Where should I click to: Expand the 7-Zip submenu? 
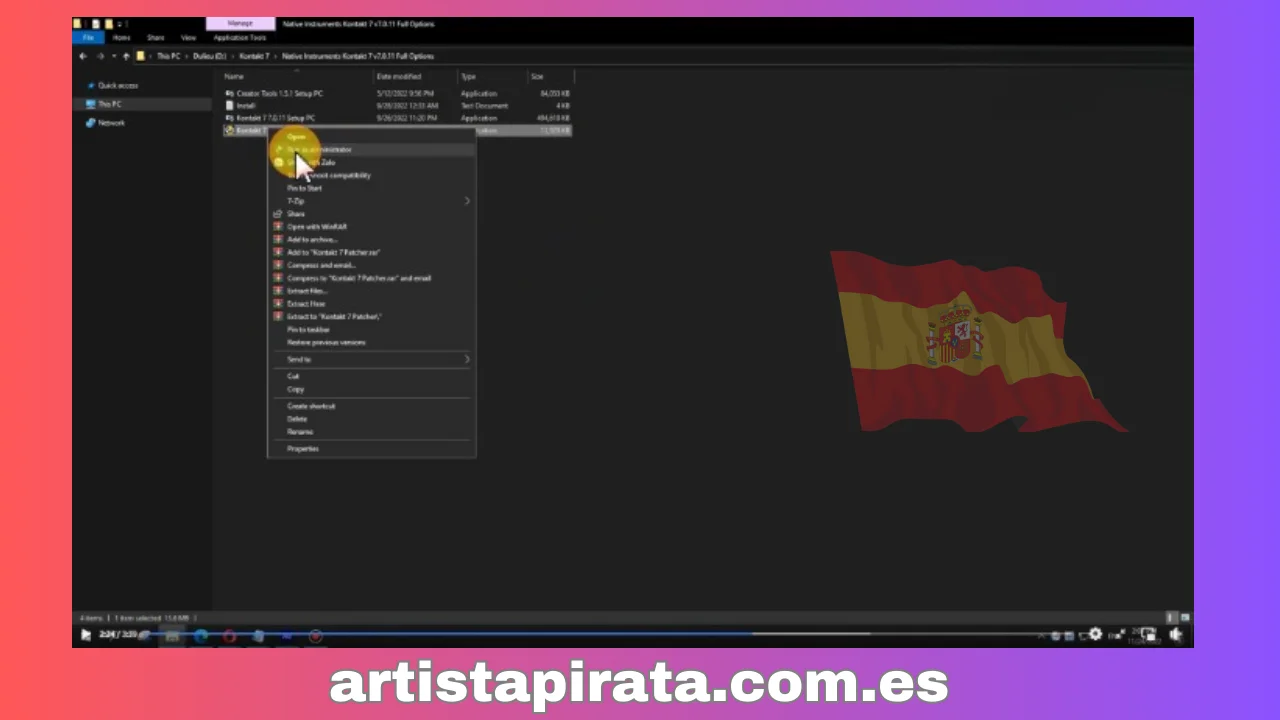[x=372, y=201]
